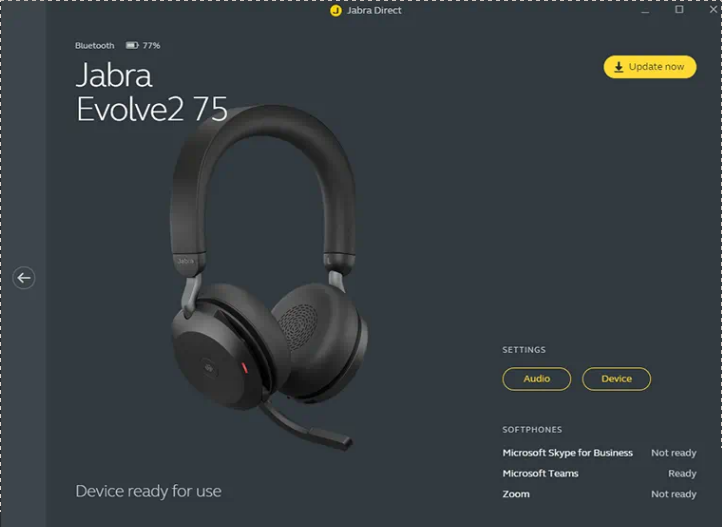Click the Evolve2 75 headset image

click(x=269, y=276)
